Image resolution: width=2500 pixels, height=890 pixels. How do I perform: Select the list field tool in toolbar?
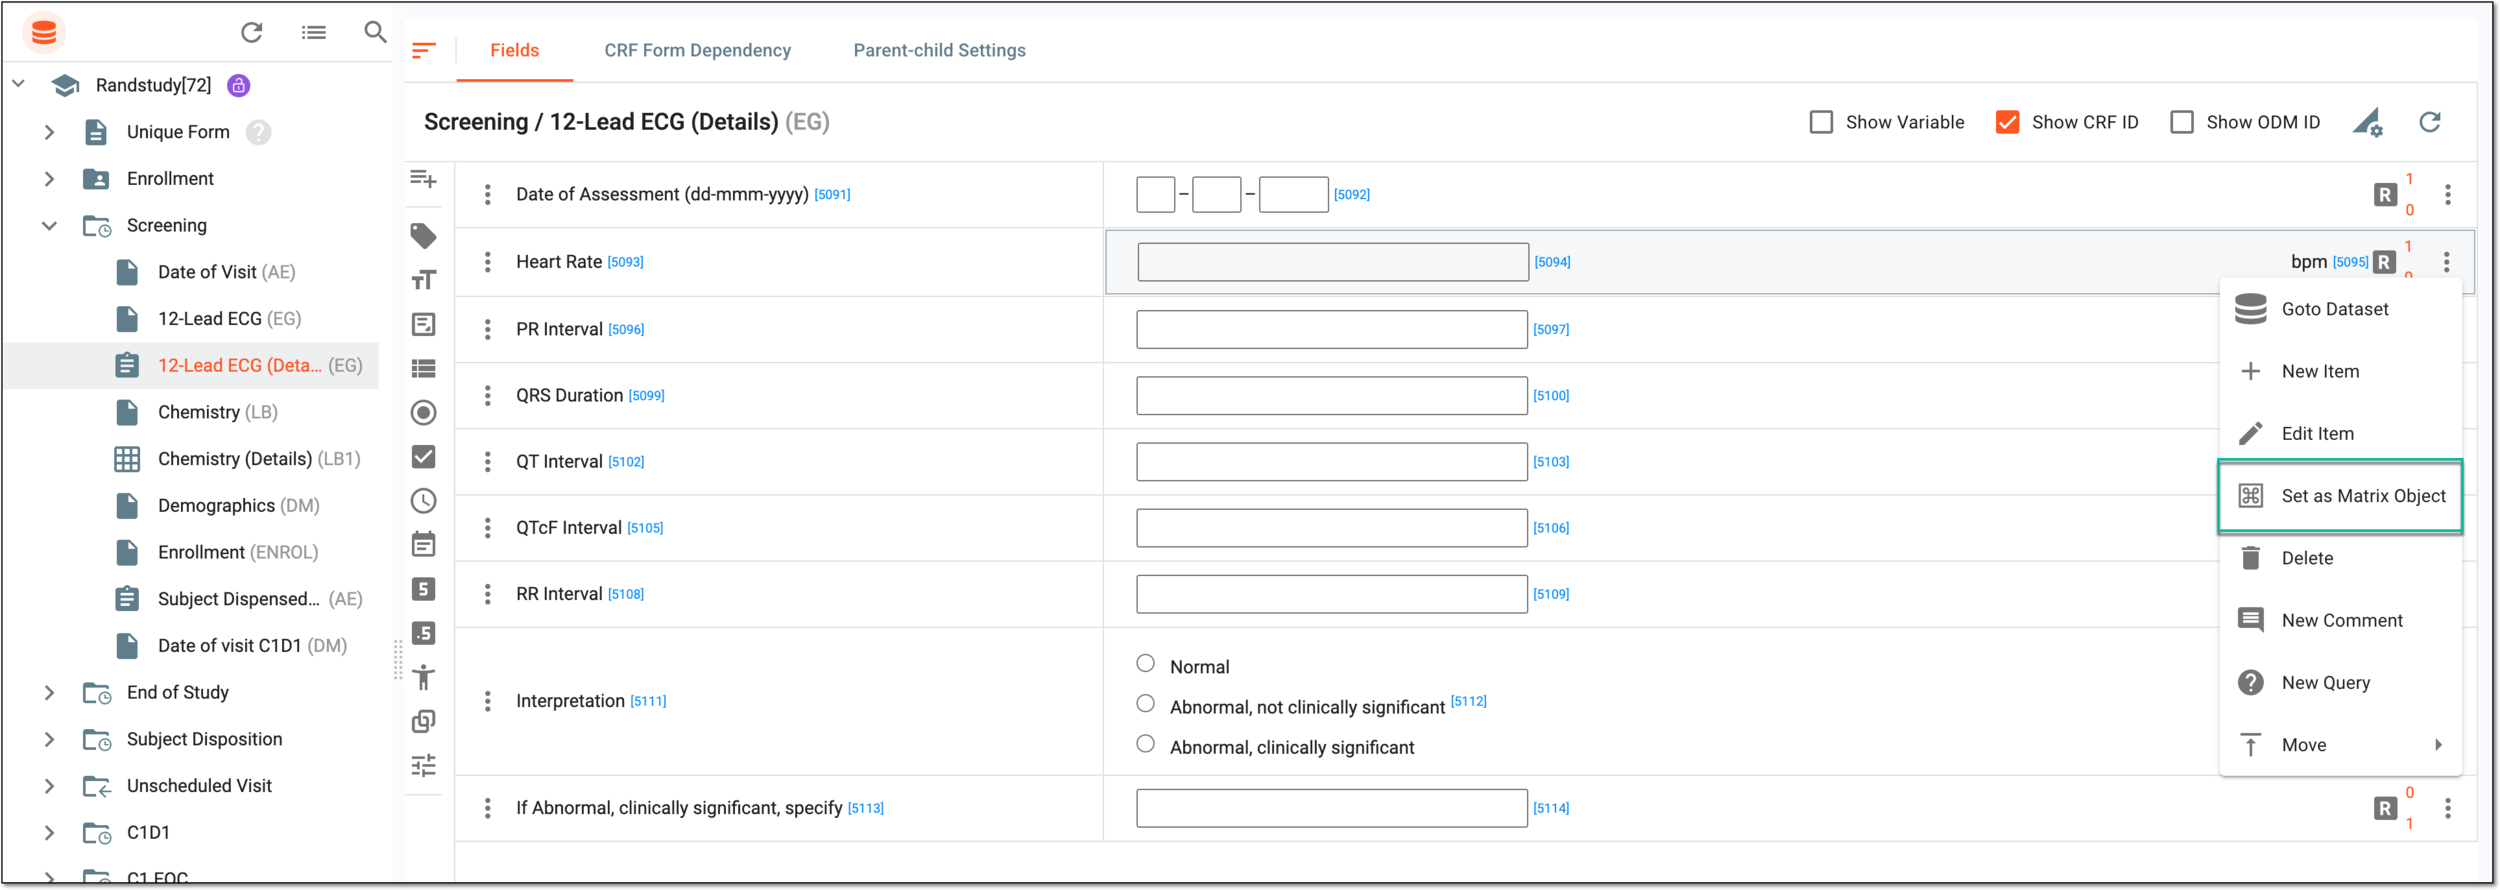(424, 369)
